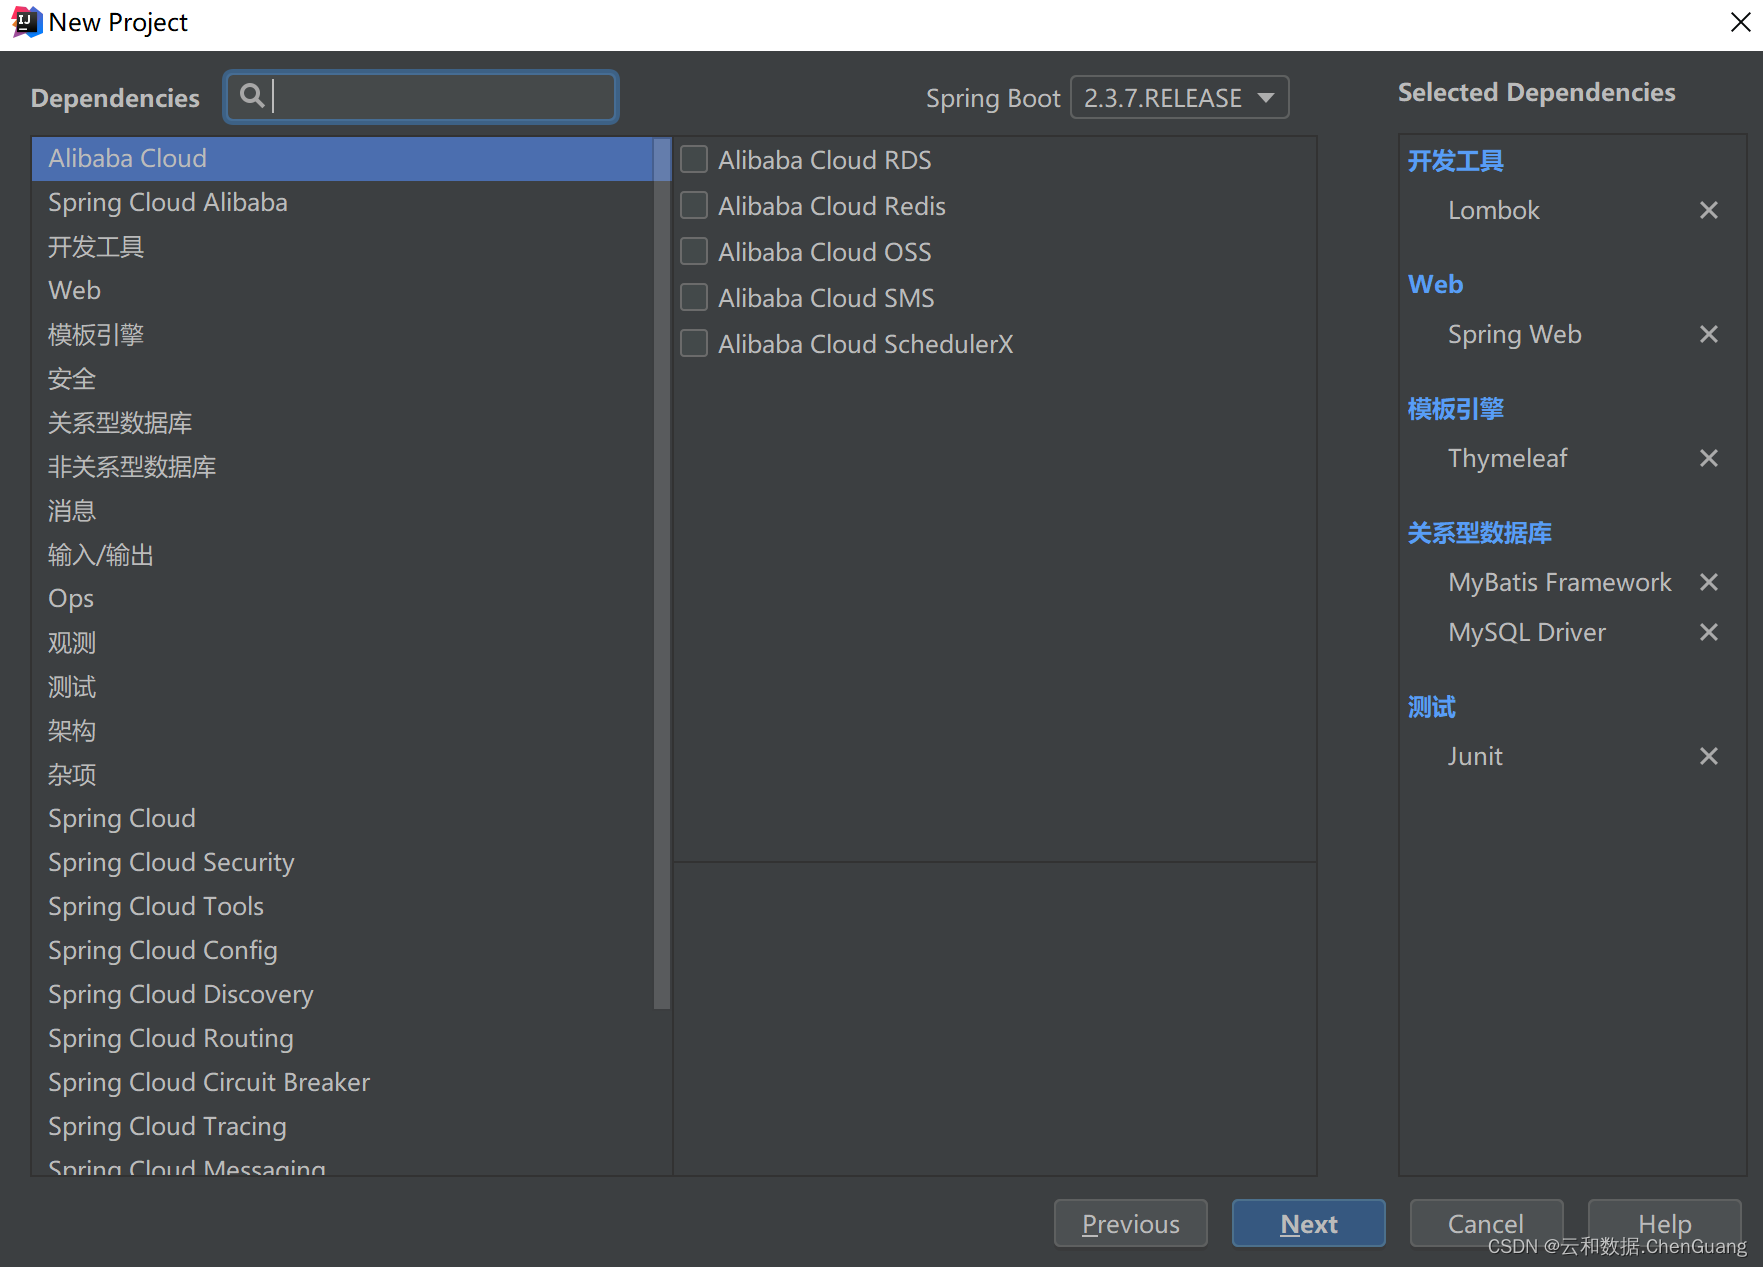Click Lombok in selected dependencies
Image resolution: width=1763 pixels, height=1267 pixels.
(x=1493, y=210)
